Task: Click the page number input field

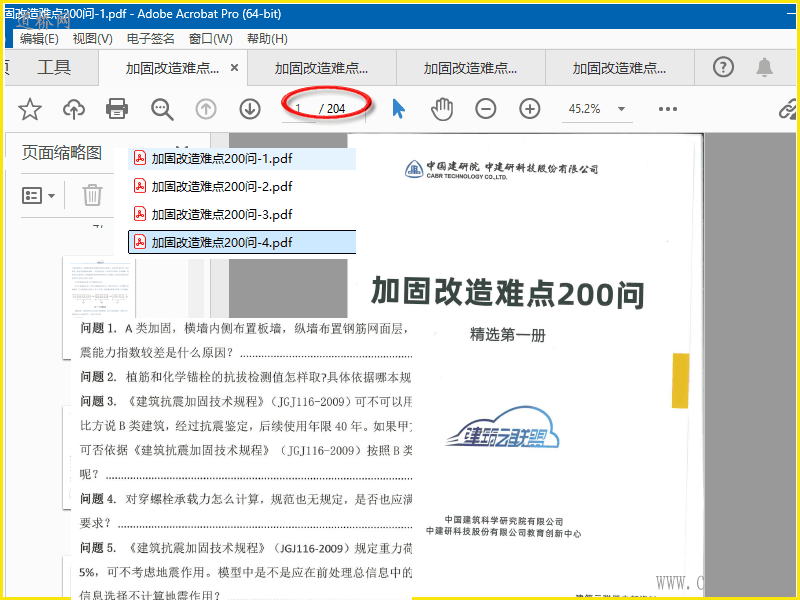Action: tap(298, 109)
